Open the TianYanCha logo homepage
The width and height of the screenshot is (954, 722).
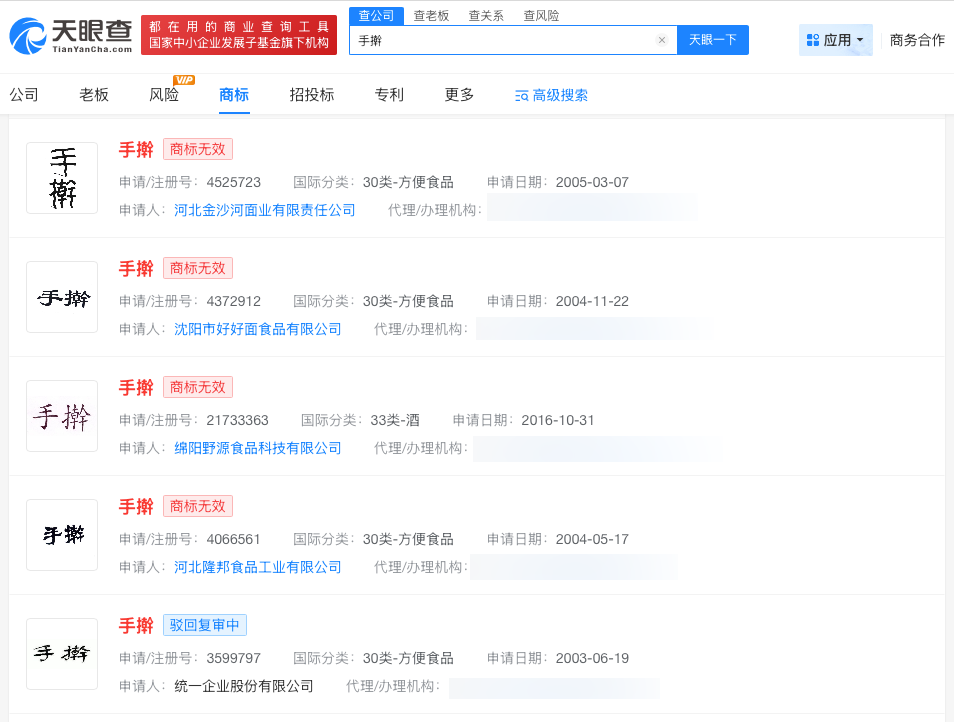click(71, 35)
